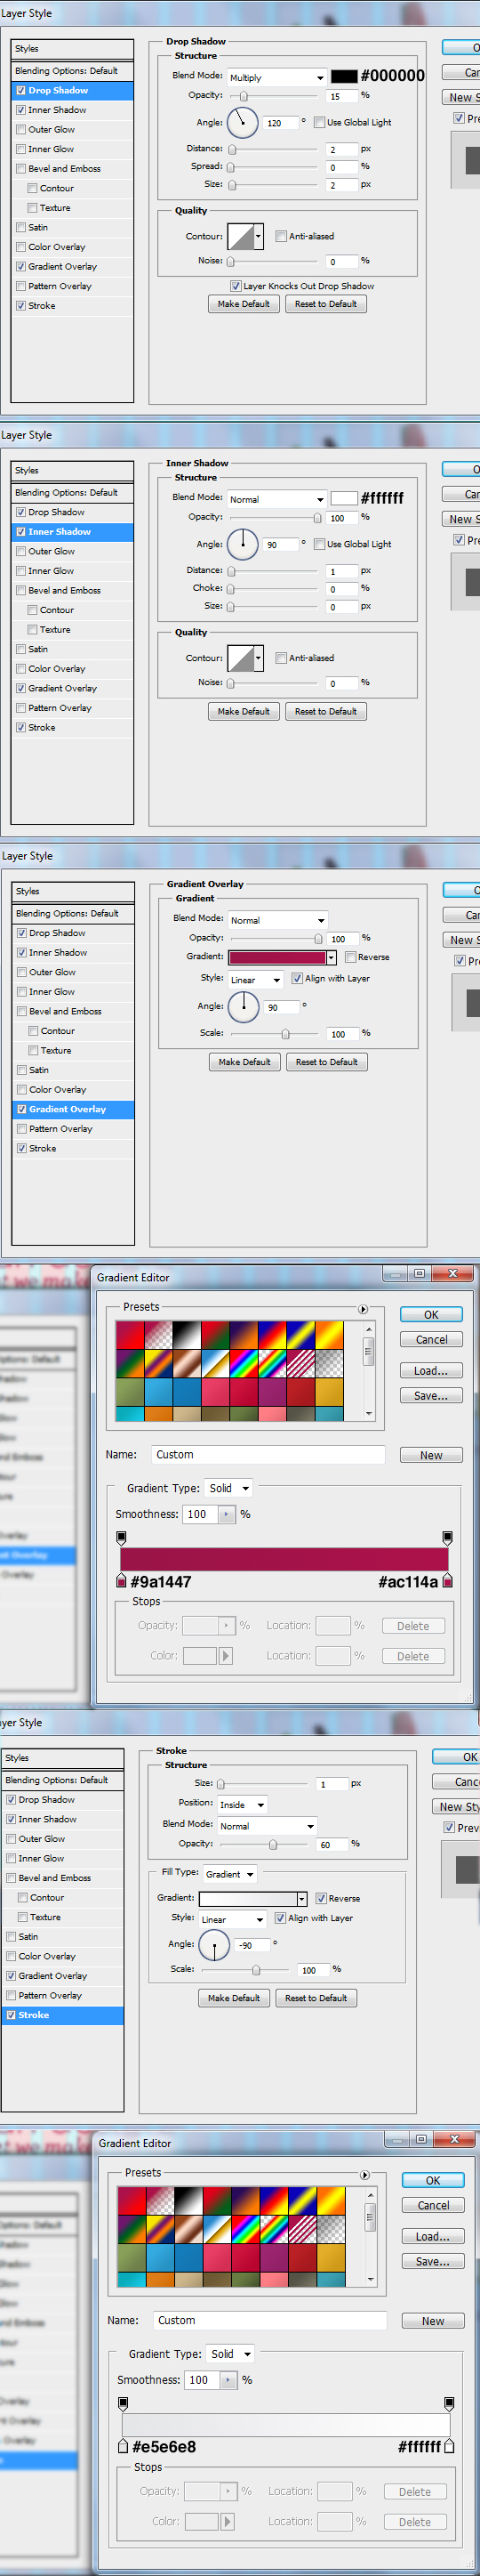Screen dimensions: 480x2576
Task: Click the white Inner Shadow color swatch
Action: (x=344, y=498)
